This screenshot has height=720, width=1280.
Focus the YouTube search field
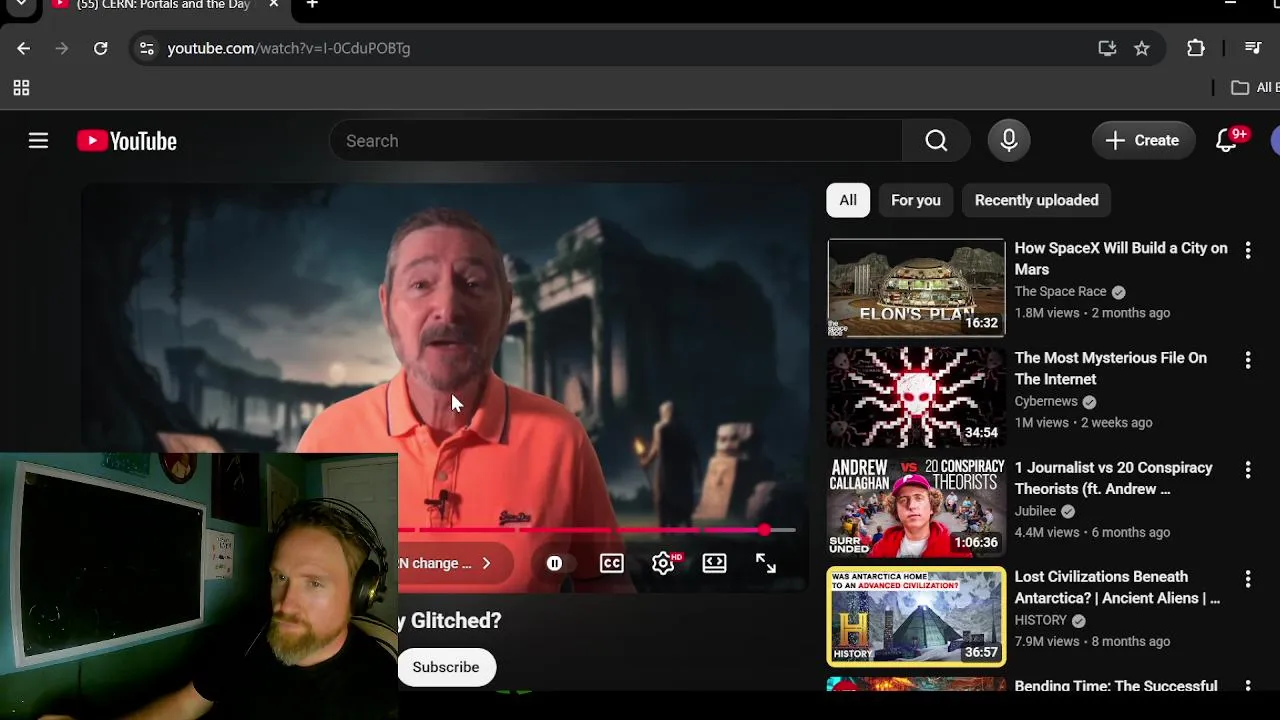[x=616, y=141]
